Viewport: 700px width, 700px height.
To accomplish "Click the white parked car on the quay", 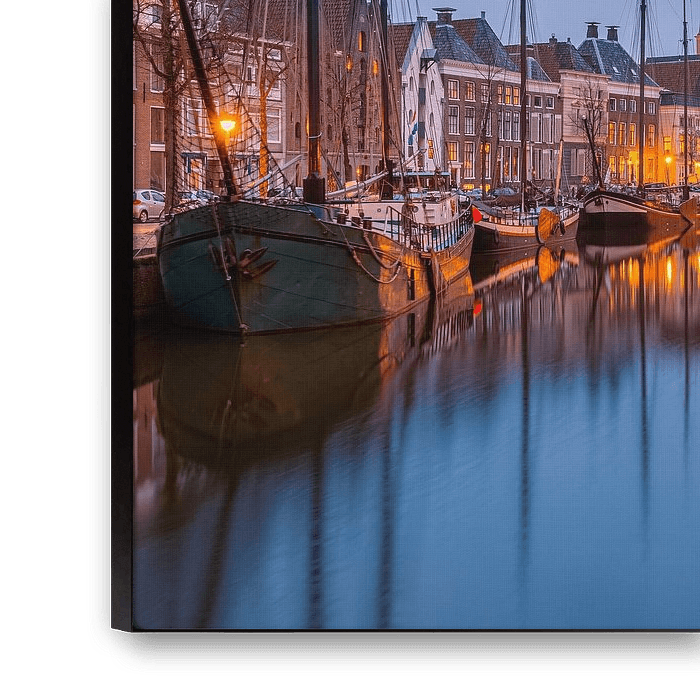I will [x=148, y=205].
